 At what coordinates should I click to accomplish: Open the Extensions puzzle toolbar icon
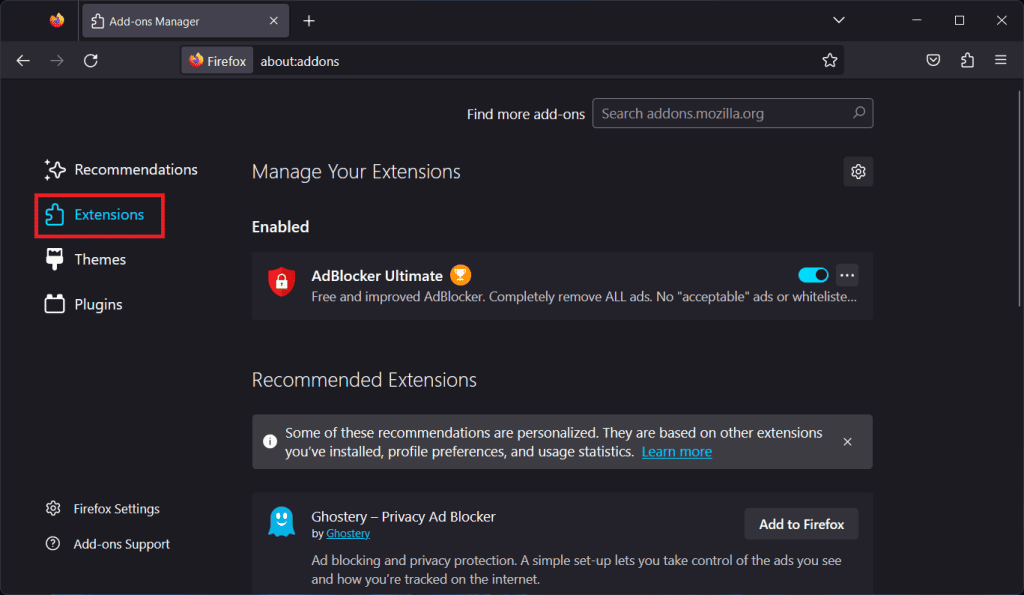966,61
